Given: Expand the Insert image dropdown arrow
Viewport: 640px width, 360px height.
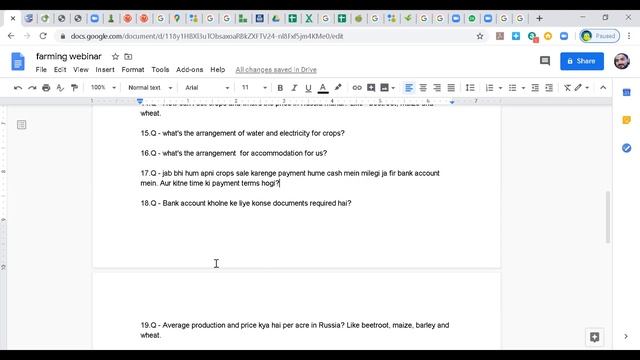Looking at the screenshot, I should [393, 88].
